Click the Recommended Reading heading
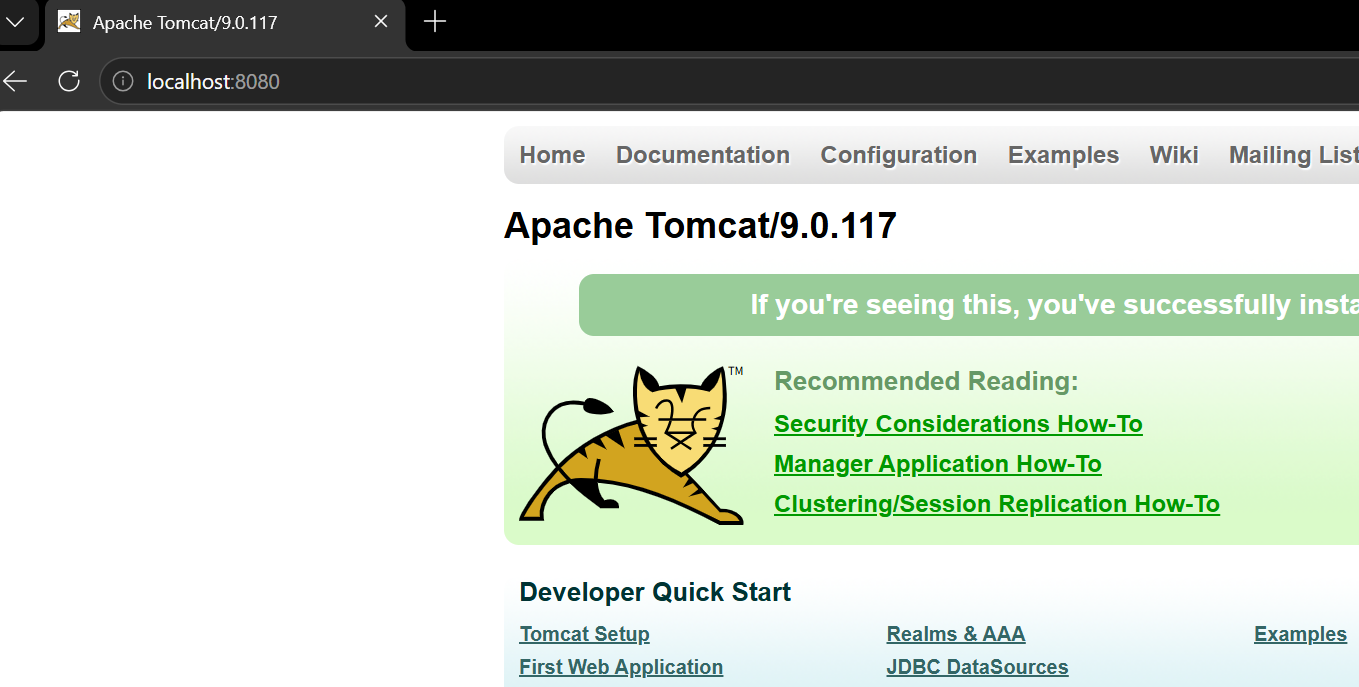 pyautogui.click(x=926, y=381)
